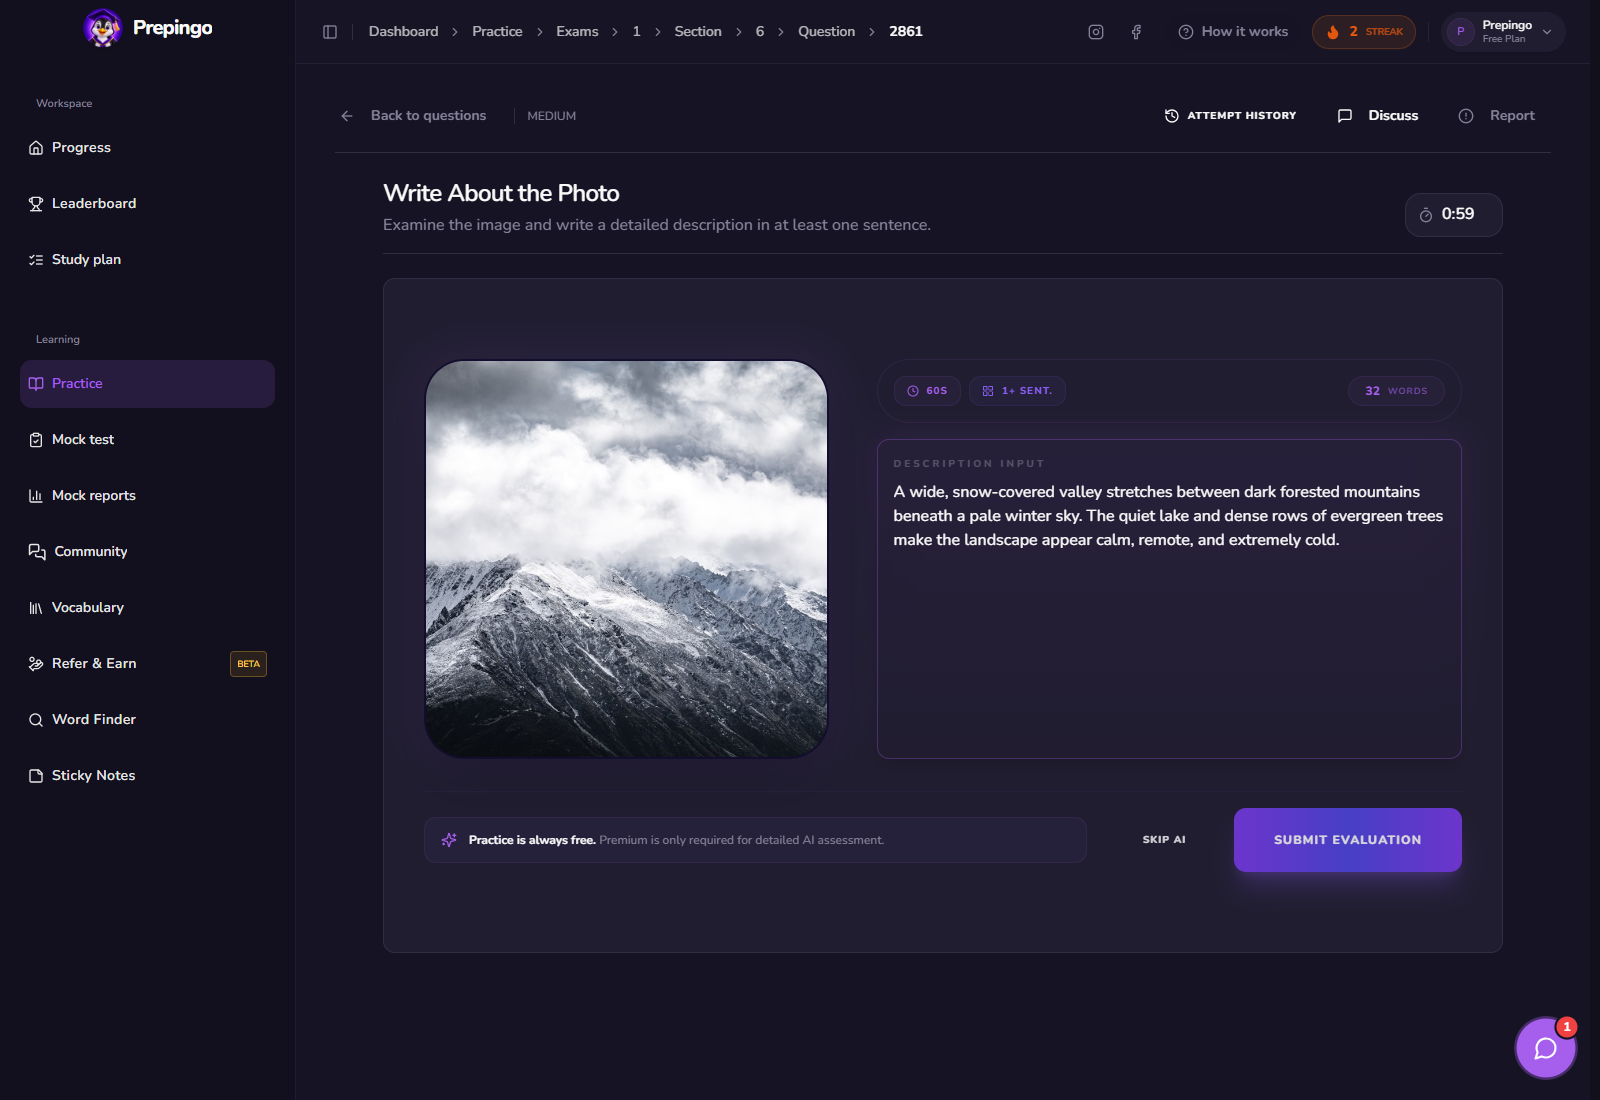Open the Vocabulary section
Viewport: 1600px width, 1100px height.
coord(147,608)
